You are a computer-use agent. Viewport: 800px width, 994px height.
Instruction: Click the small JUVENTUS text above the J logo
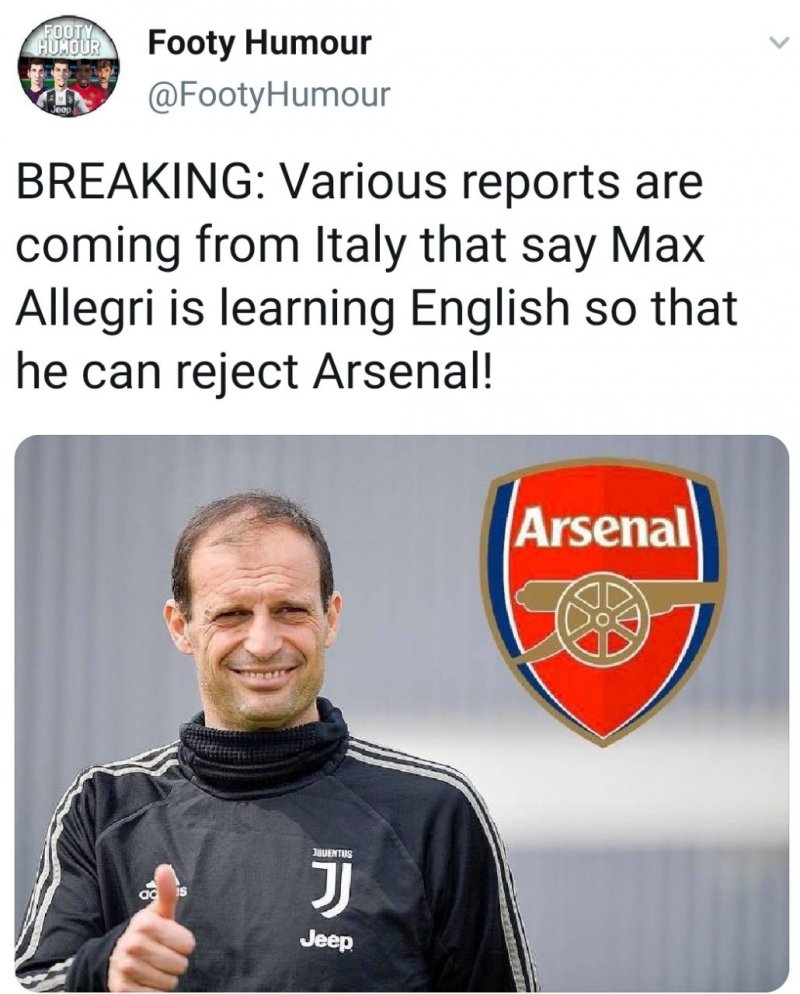[x=332, y=853]
